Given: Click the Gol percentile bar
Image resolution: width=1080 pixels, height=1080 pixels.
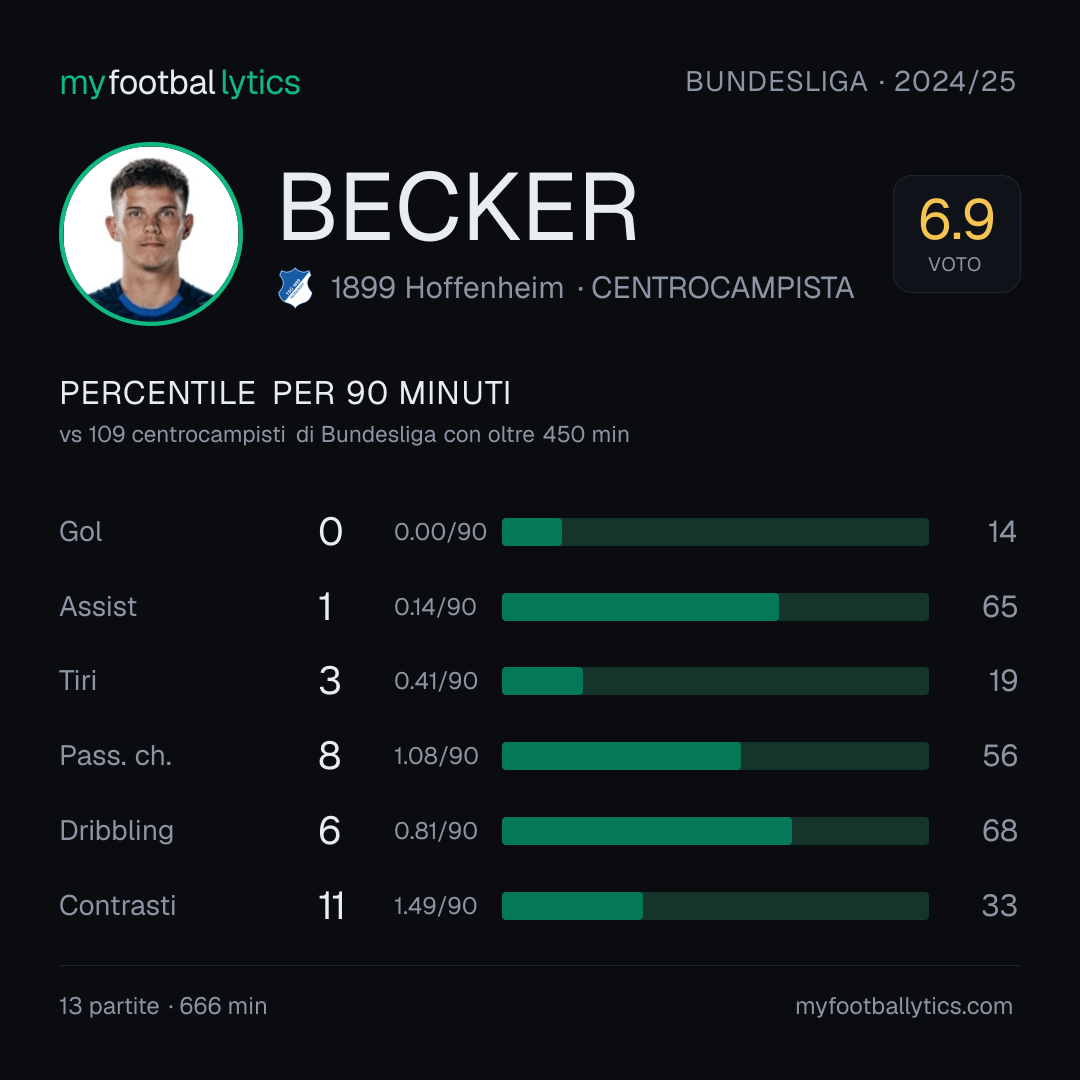Looking at the screenshot, I should tap(715, 532).
